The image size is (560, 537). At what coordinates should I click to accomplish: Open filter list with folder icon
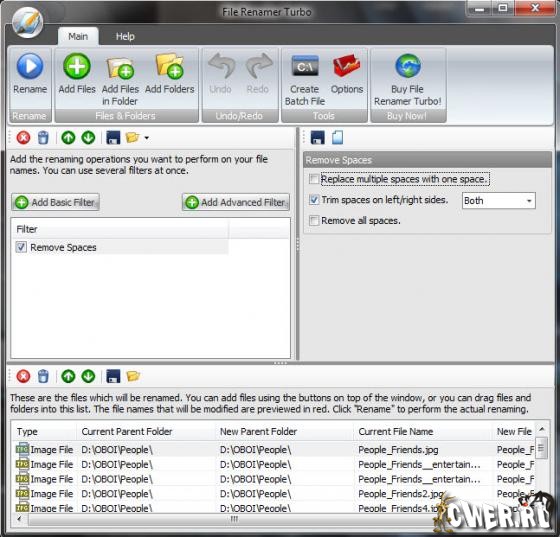[132, 138]
